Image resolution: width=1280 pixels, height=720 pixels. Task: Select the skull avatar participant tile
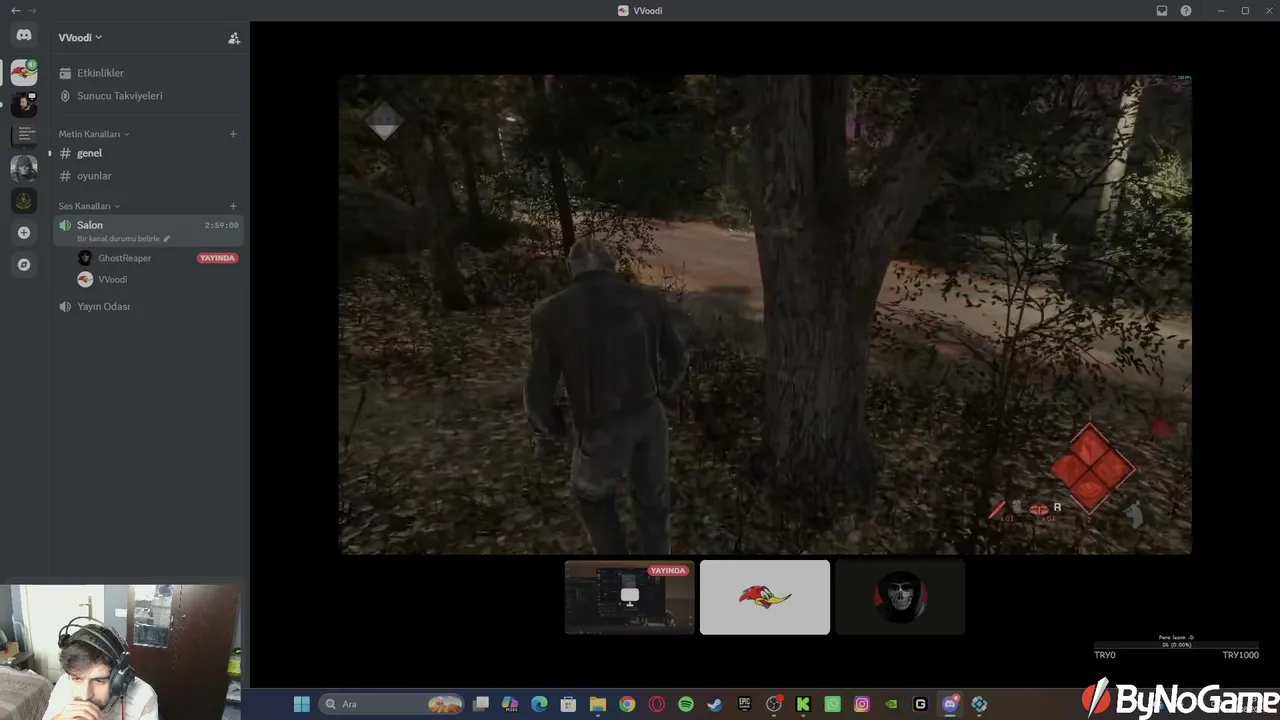pos(900,597)
